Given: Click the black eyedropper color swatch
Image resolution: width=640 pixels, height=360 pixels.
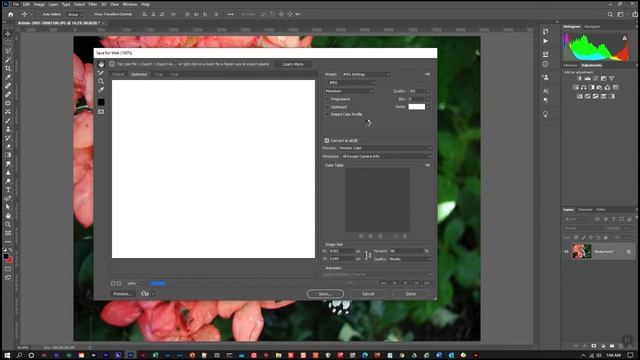Looking at the screenshot, I should [101, 102].
